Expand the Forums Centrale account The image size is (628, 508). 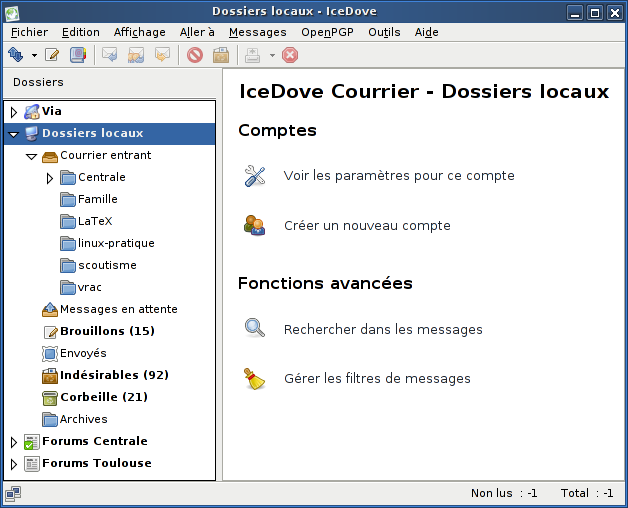tap(14, 442)
